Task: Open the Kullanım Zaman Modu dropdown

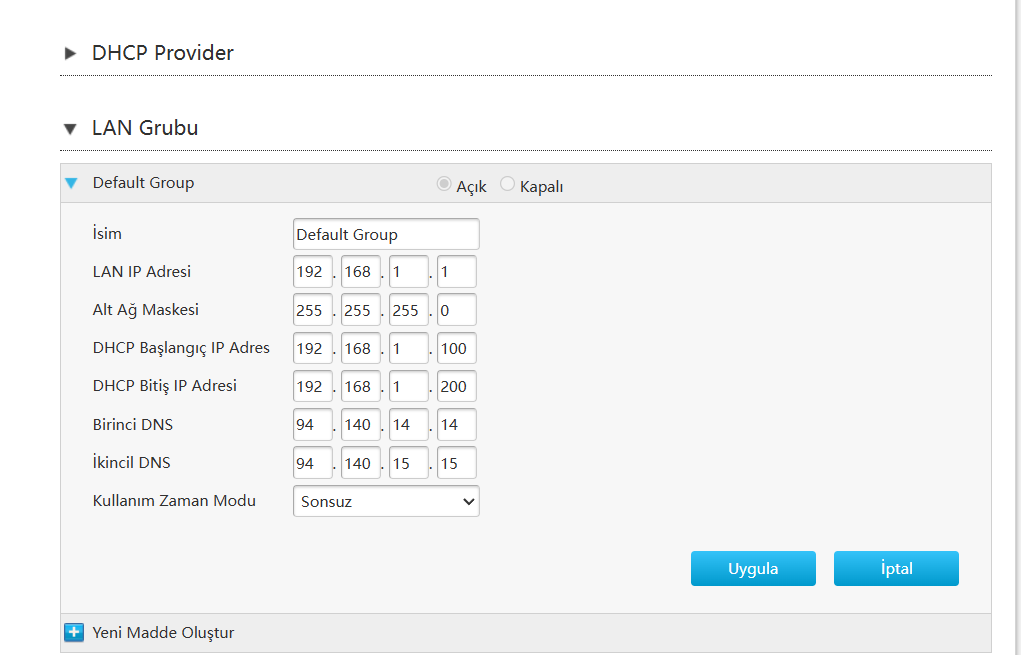Action: click(x=386, y=501)
